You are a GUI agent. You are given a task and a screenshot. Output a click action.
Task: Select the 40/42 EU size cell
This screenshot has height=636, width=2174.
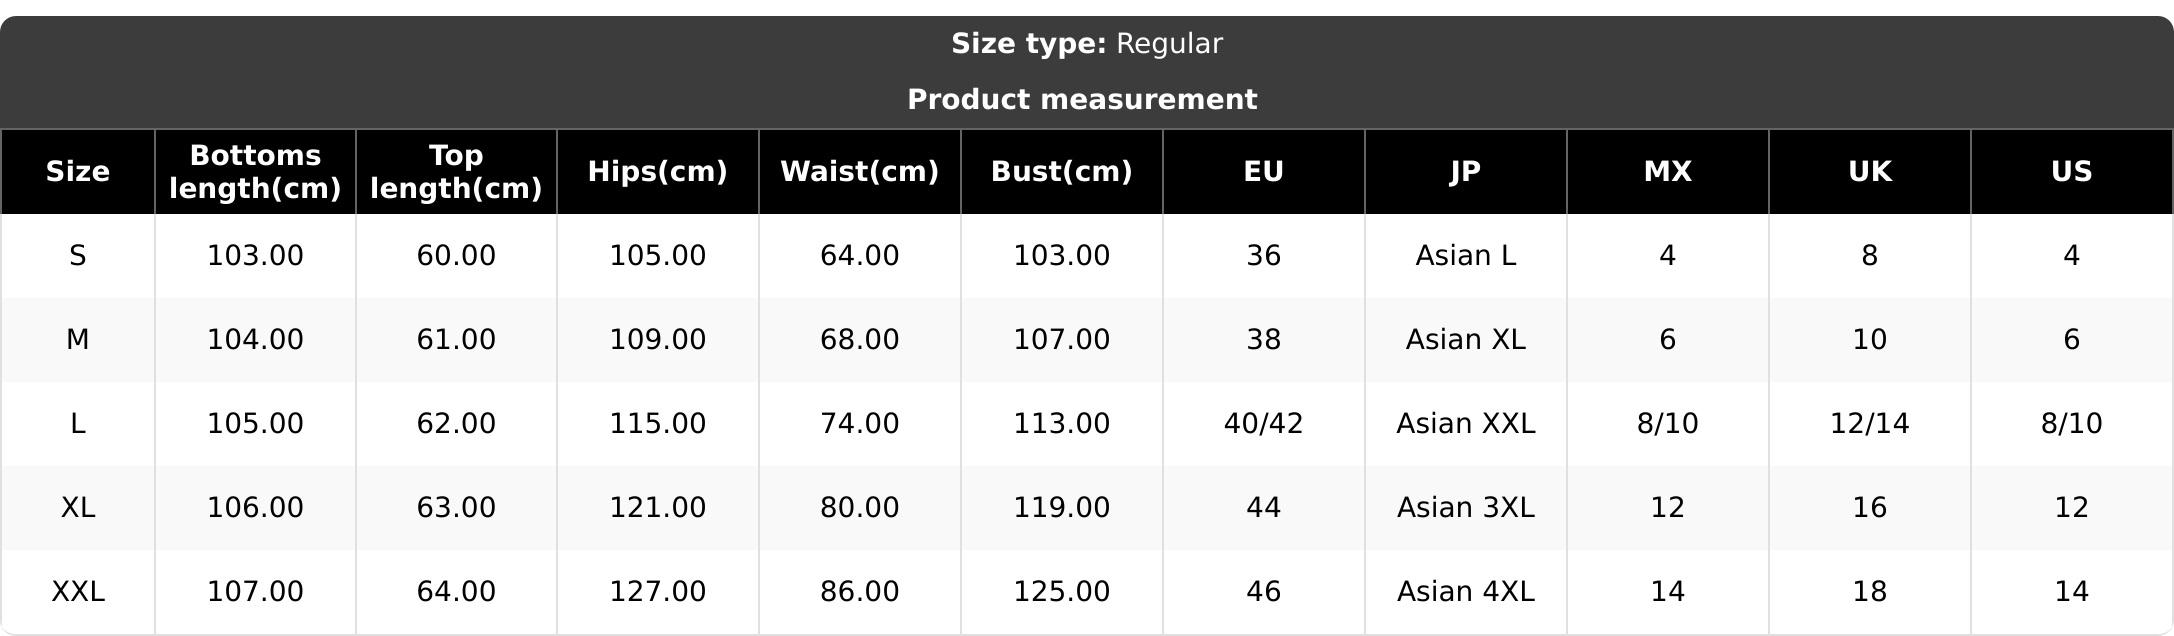pyautogui.click(x=1264, y=424)
